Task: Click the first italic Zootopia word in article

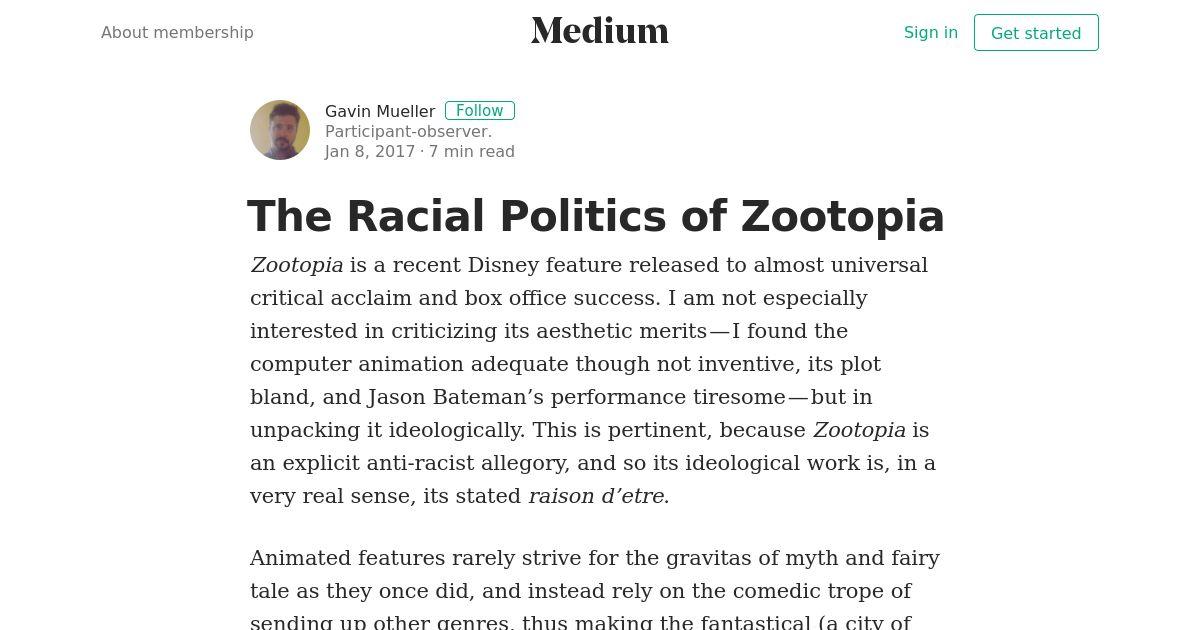Action: [297, 265]
